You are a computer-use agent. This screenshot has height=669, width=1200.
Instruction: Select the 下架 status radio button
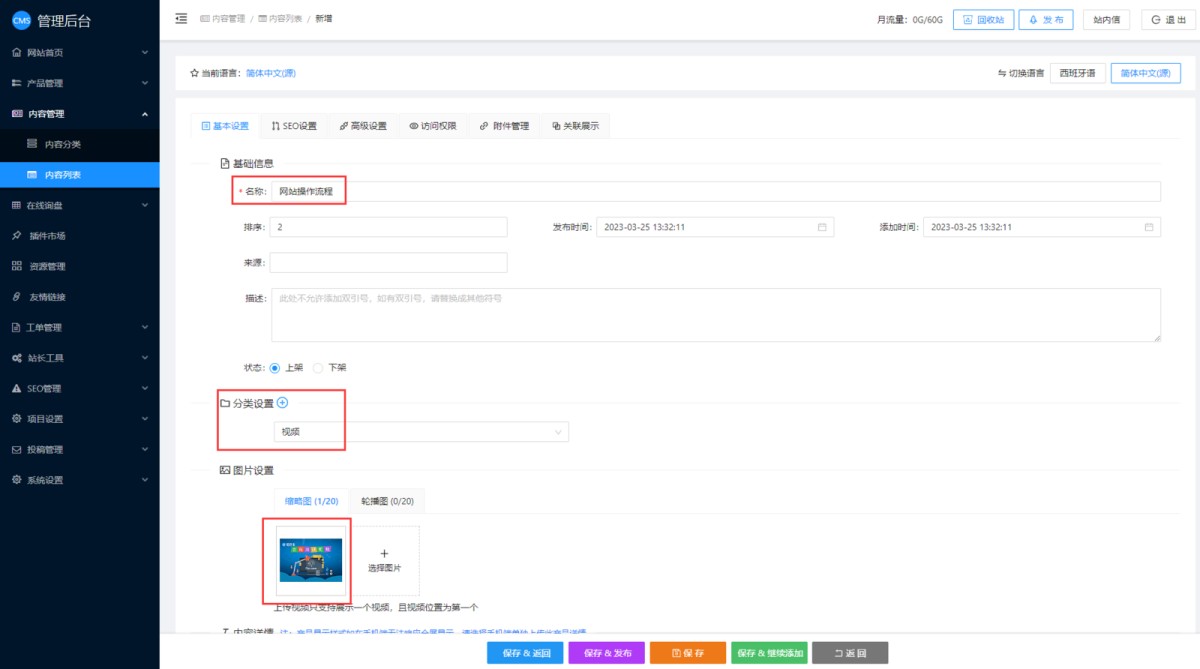pyautogui.click(x=319, y=367)
